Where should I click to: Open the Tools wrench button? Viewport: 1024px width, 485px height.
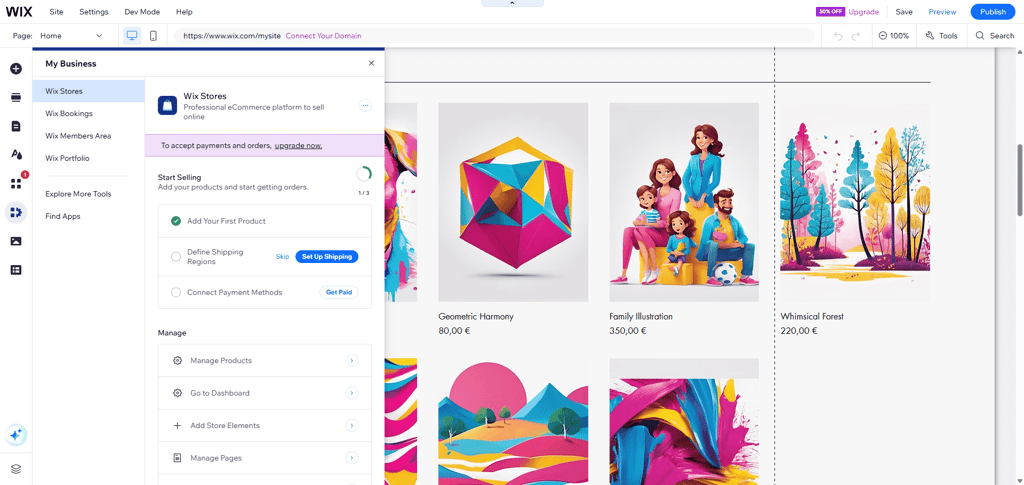(x=941, y=36)
